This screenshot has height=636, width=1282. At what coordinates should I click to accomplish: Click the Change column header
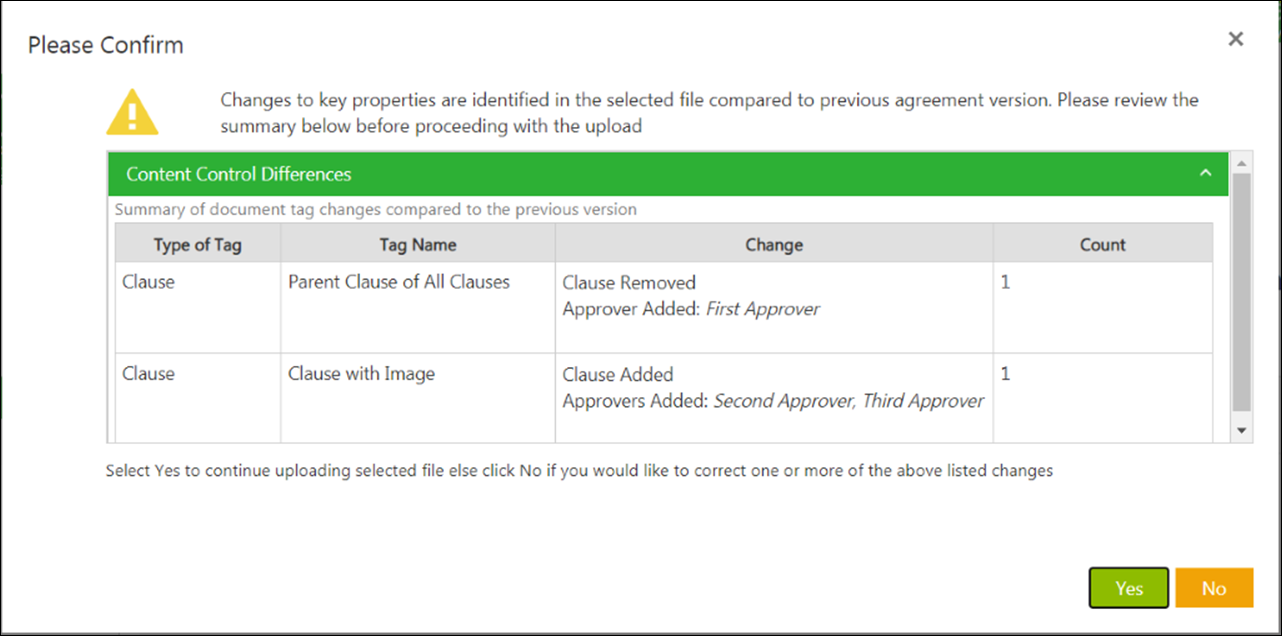pos(773,245)
